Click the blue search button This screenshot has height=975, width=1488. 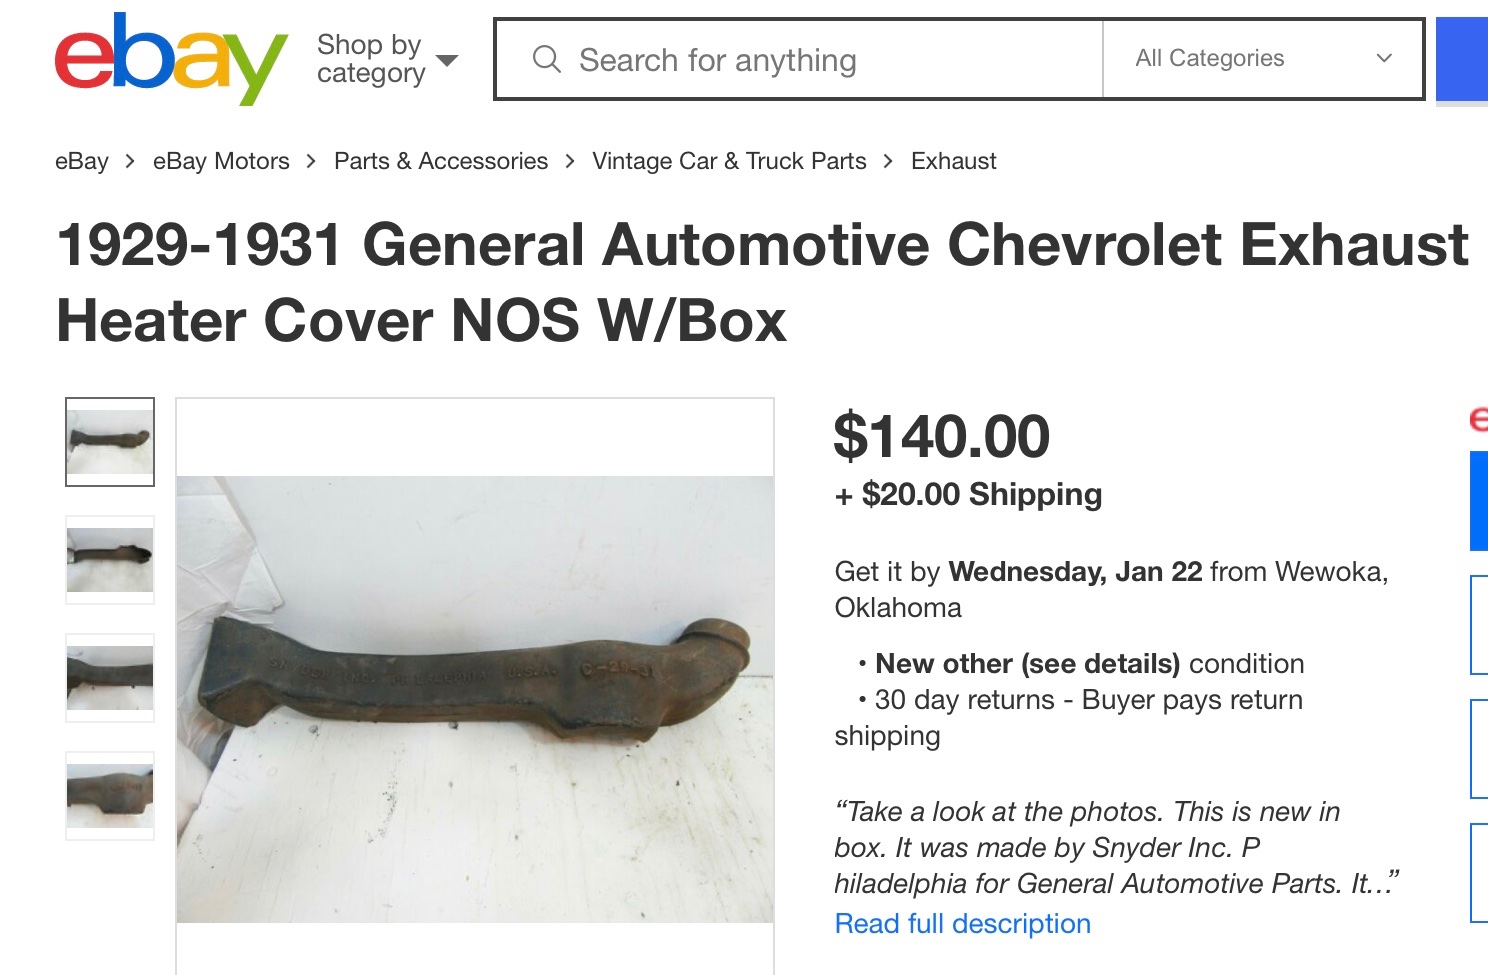[x=1462, y=59]
